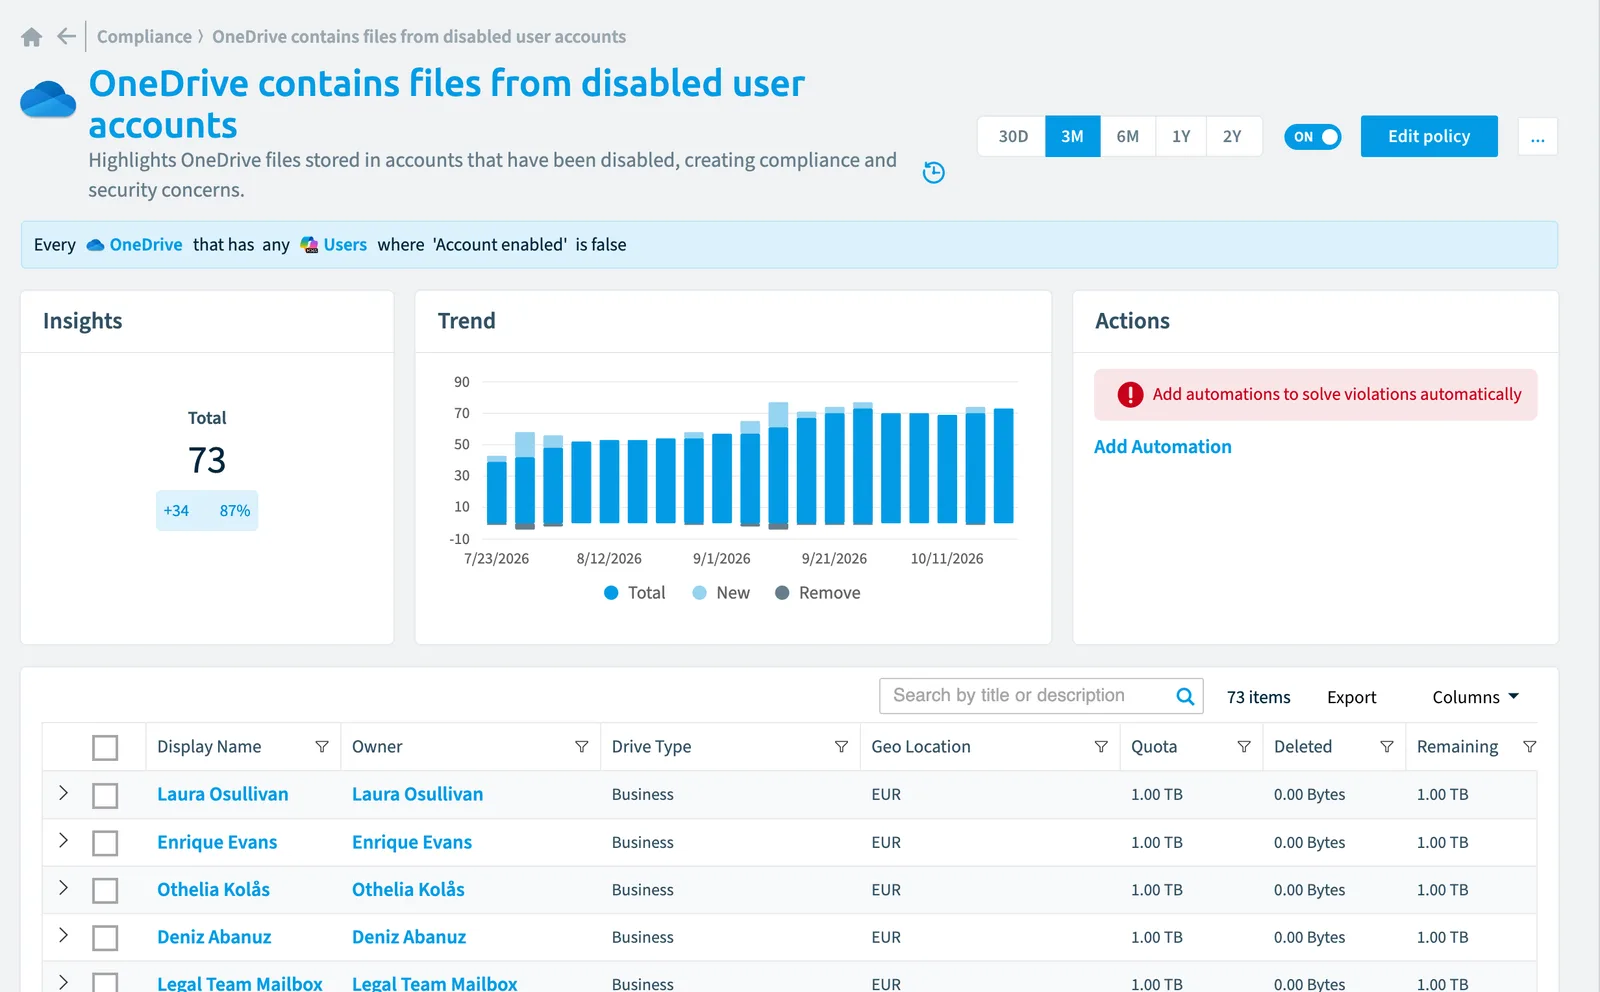Switch to the 6M time range

pyautogui.click(x=1127, y=137)
